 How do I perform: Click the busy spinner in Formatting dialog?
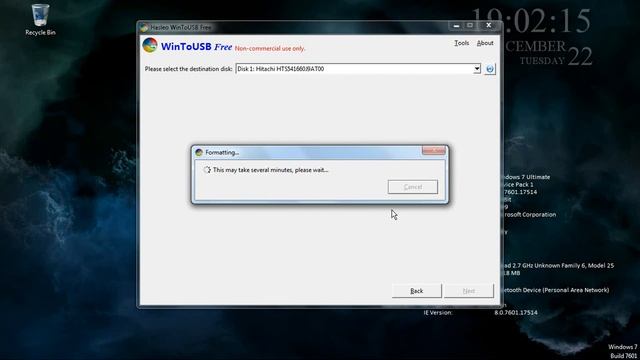pos(207,170)
